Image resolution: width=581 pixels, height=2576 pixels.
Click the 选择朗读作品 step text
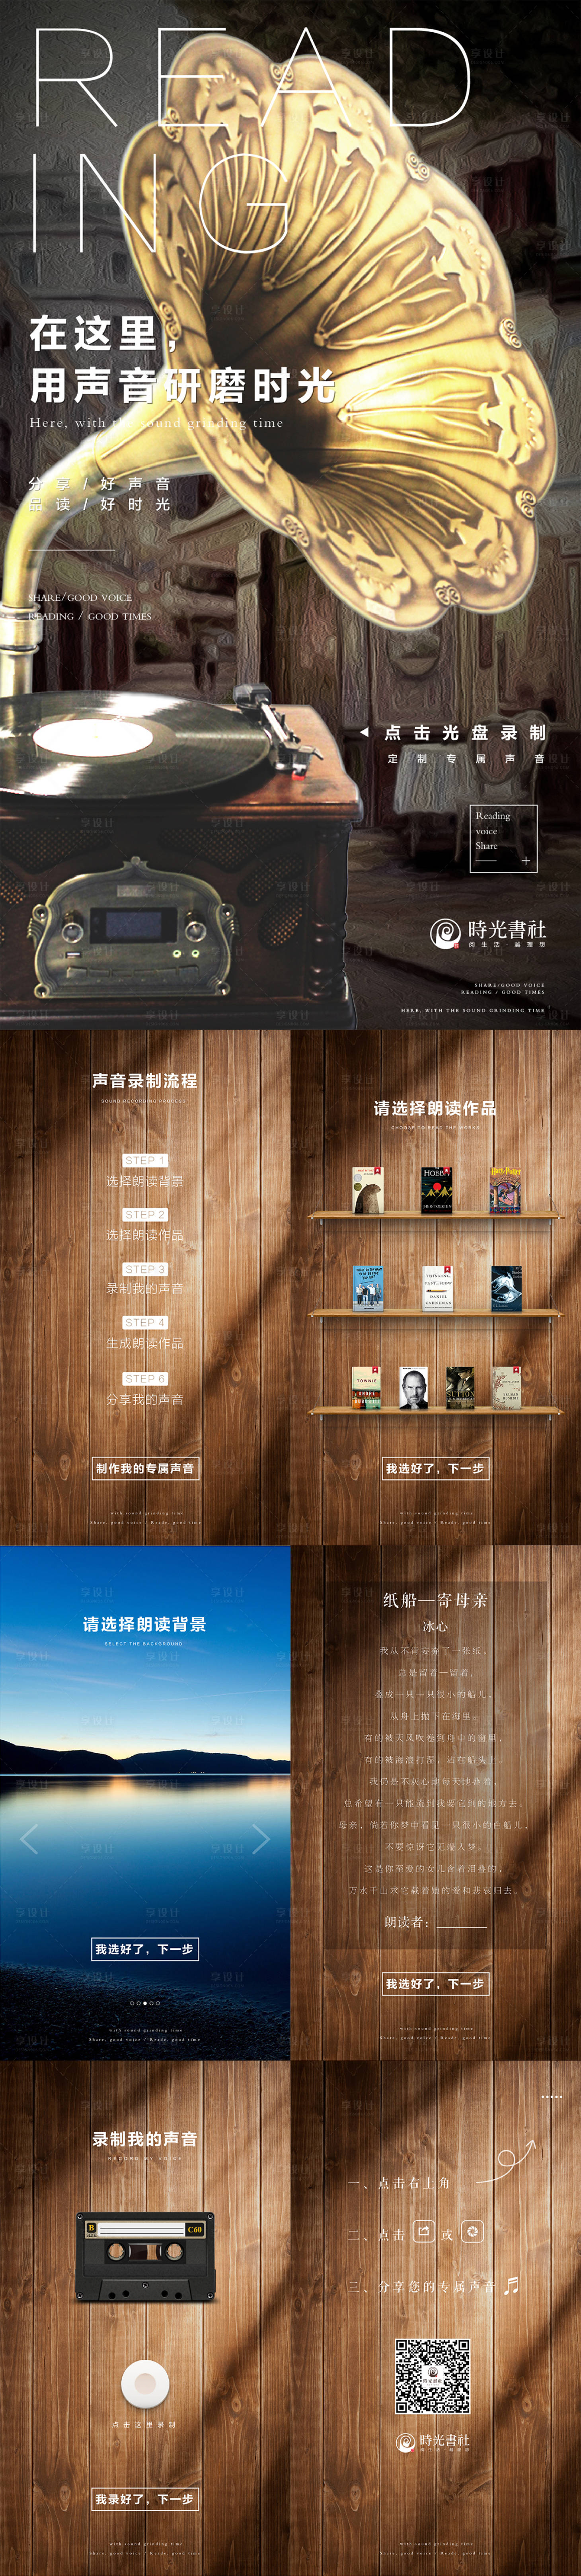[x=145, y=1235]
